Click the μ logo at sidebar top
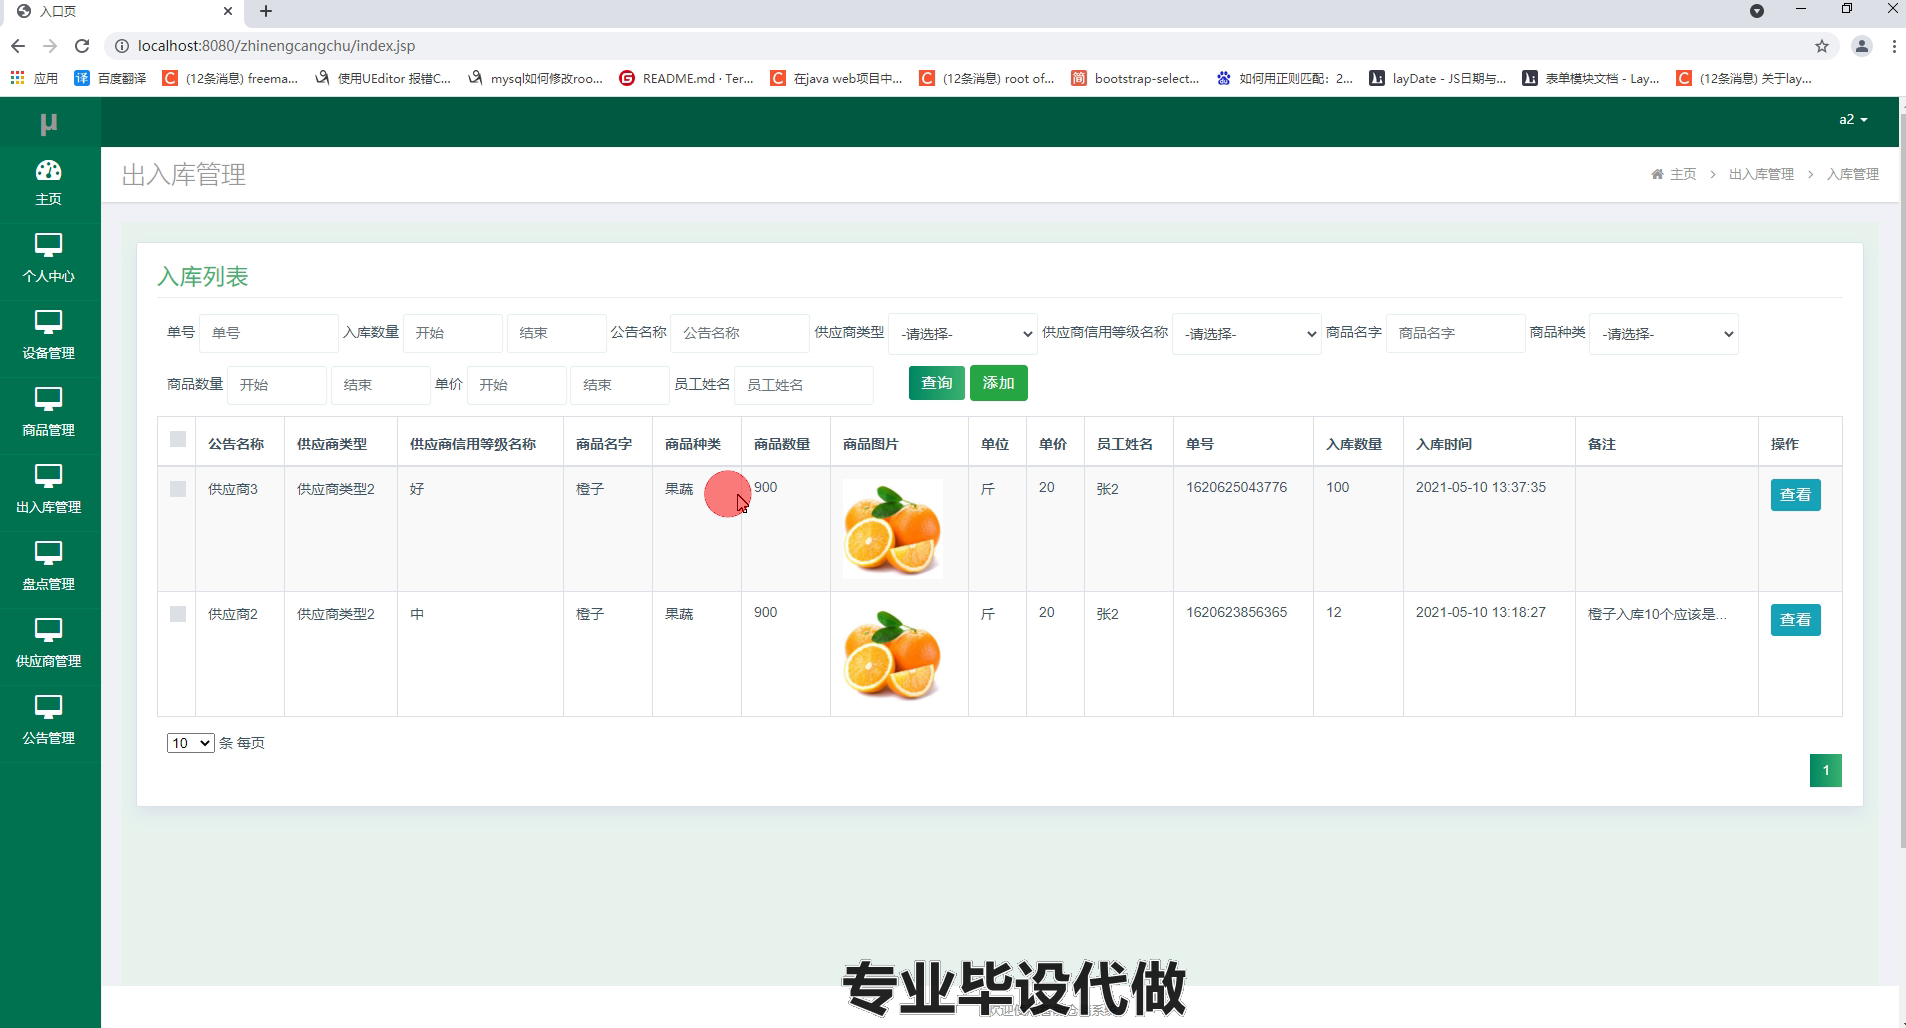 point(48,123)
